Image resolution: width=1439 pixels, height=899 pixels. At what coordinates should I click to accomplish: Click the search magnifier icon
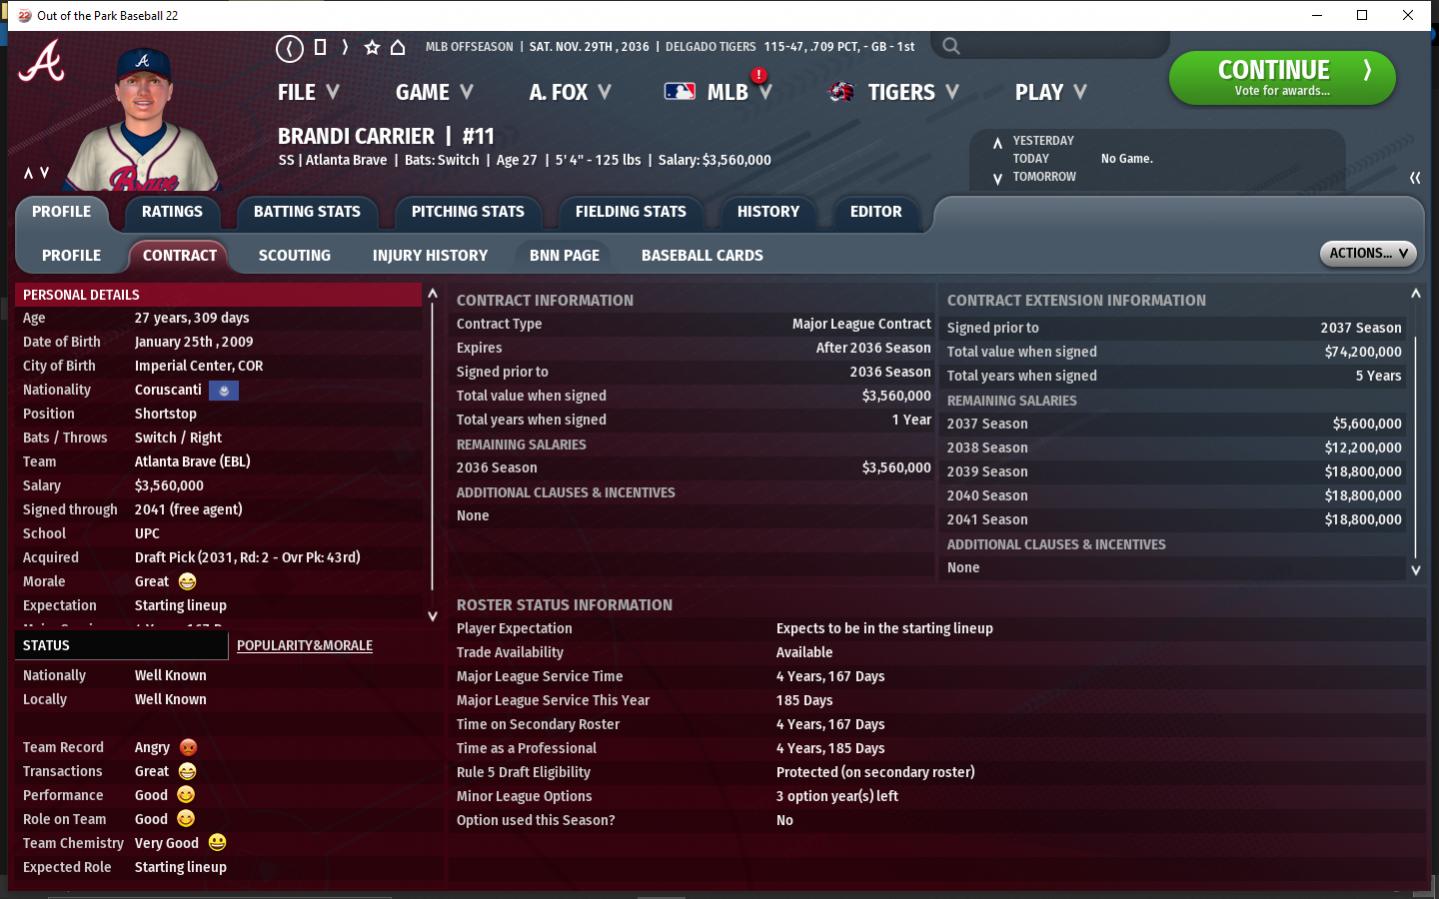click(951, 46)
